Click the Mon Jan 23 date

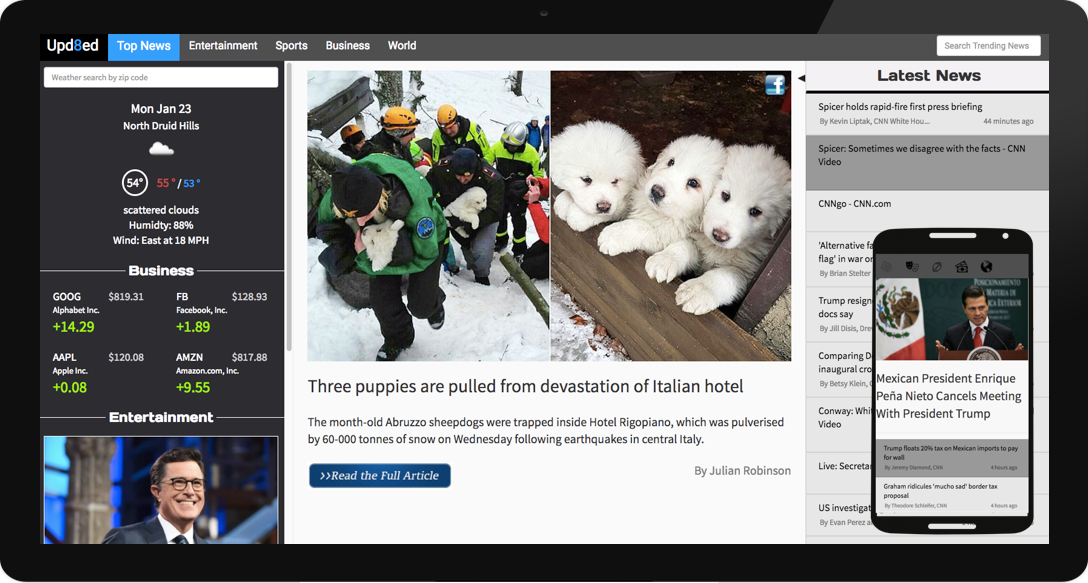coord(161,109)
